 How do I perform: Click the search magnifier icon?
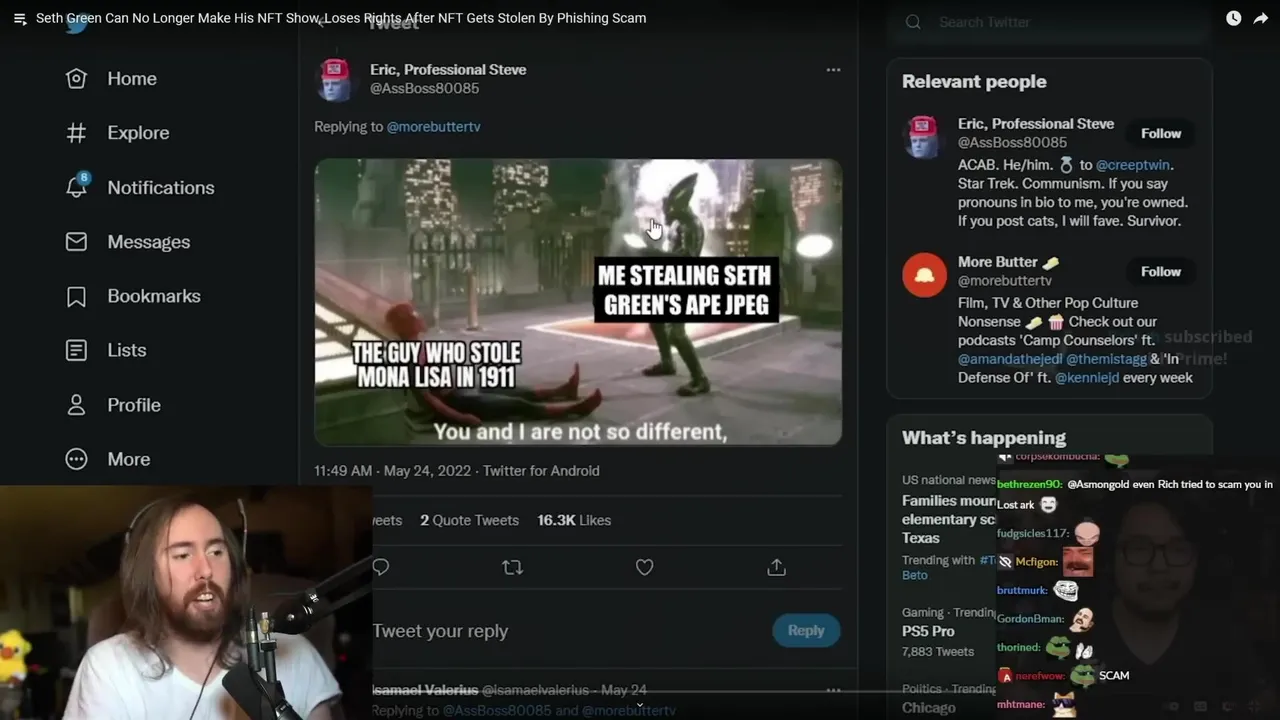913,22
